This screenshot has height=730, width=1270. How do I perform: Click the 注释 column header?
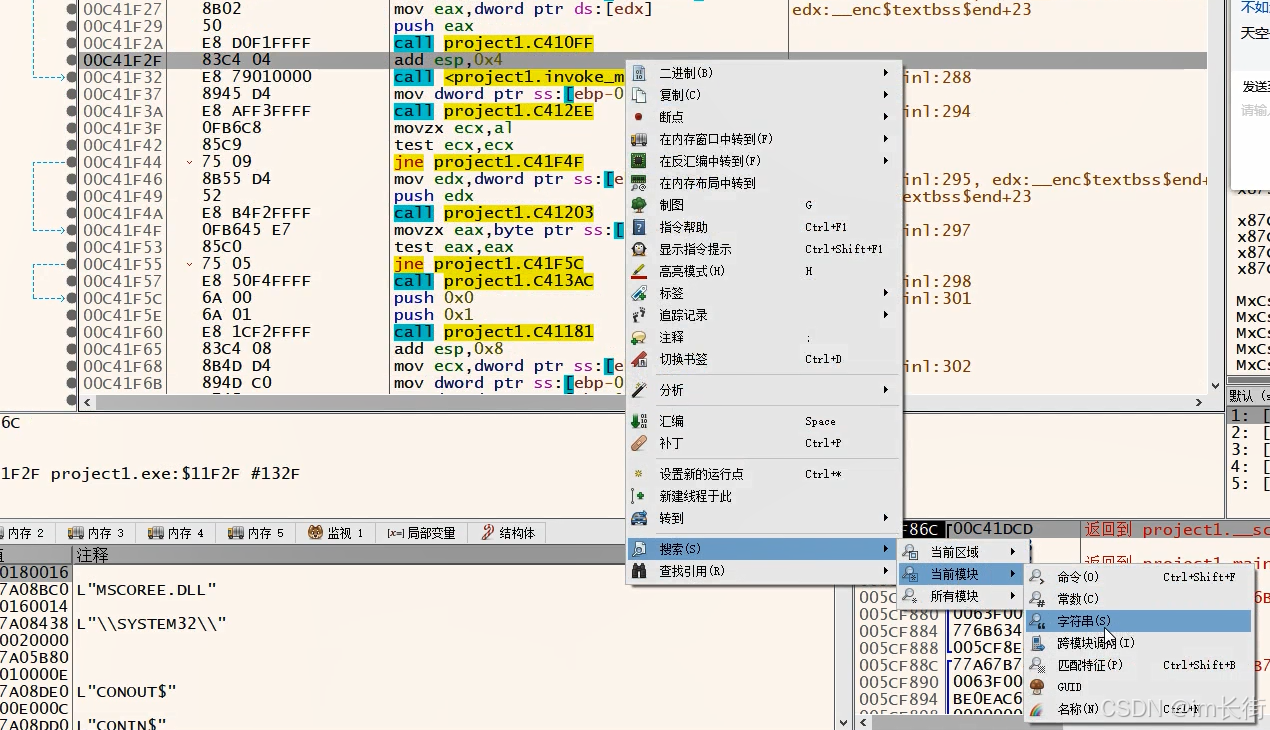92,554
